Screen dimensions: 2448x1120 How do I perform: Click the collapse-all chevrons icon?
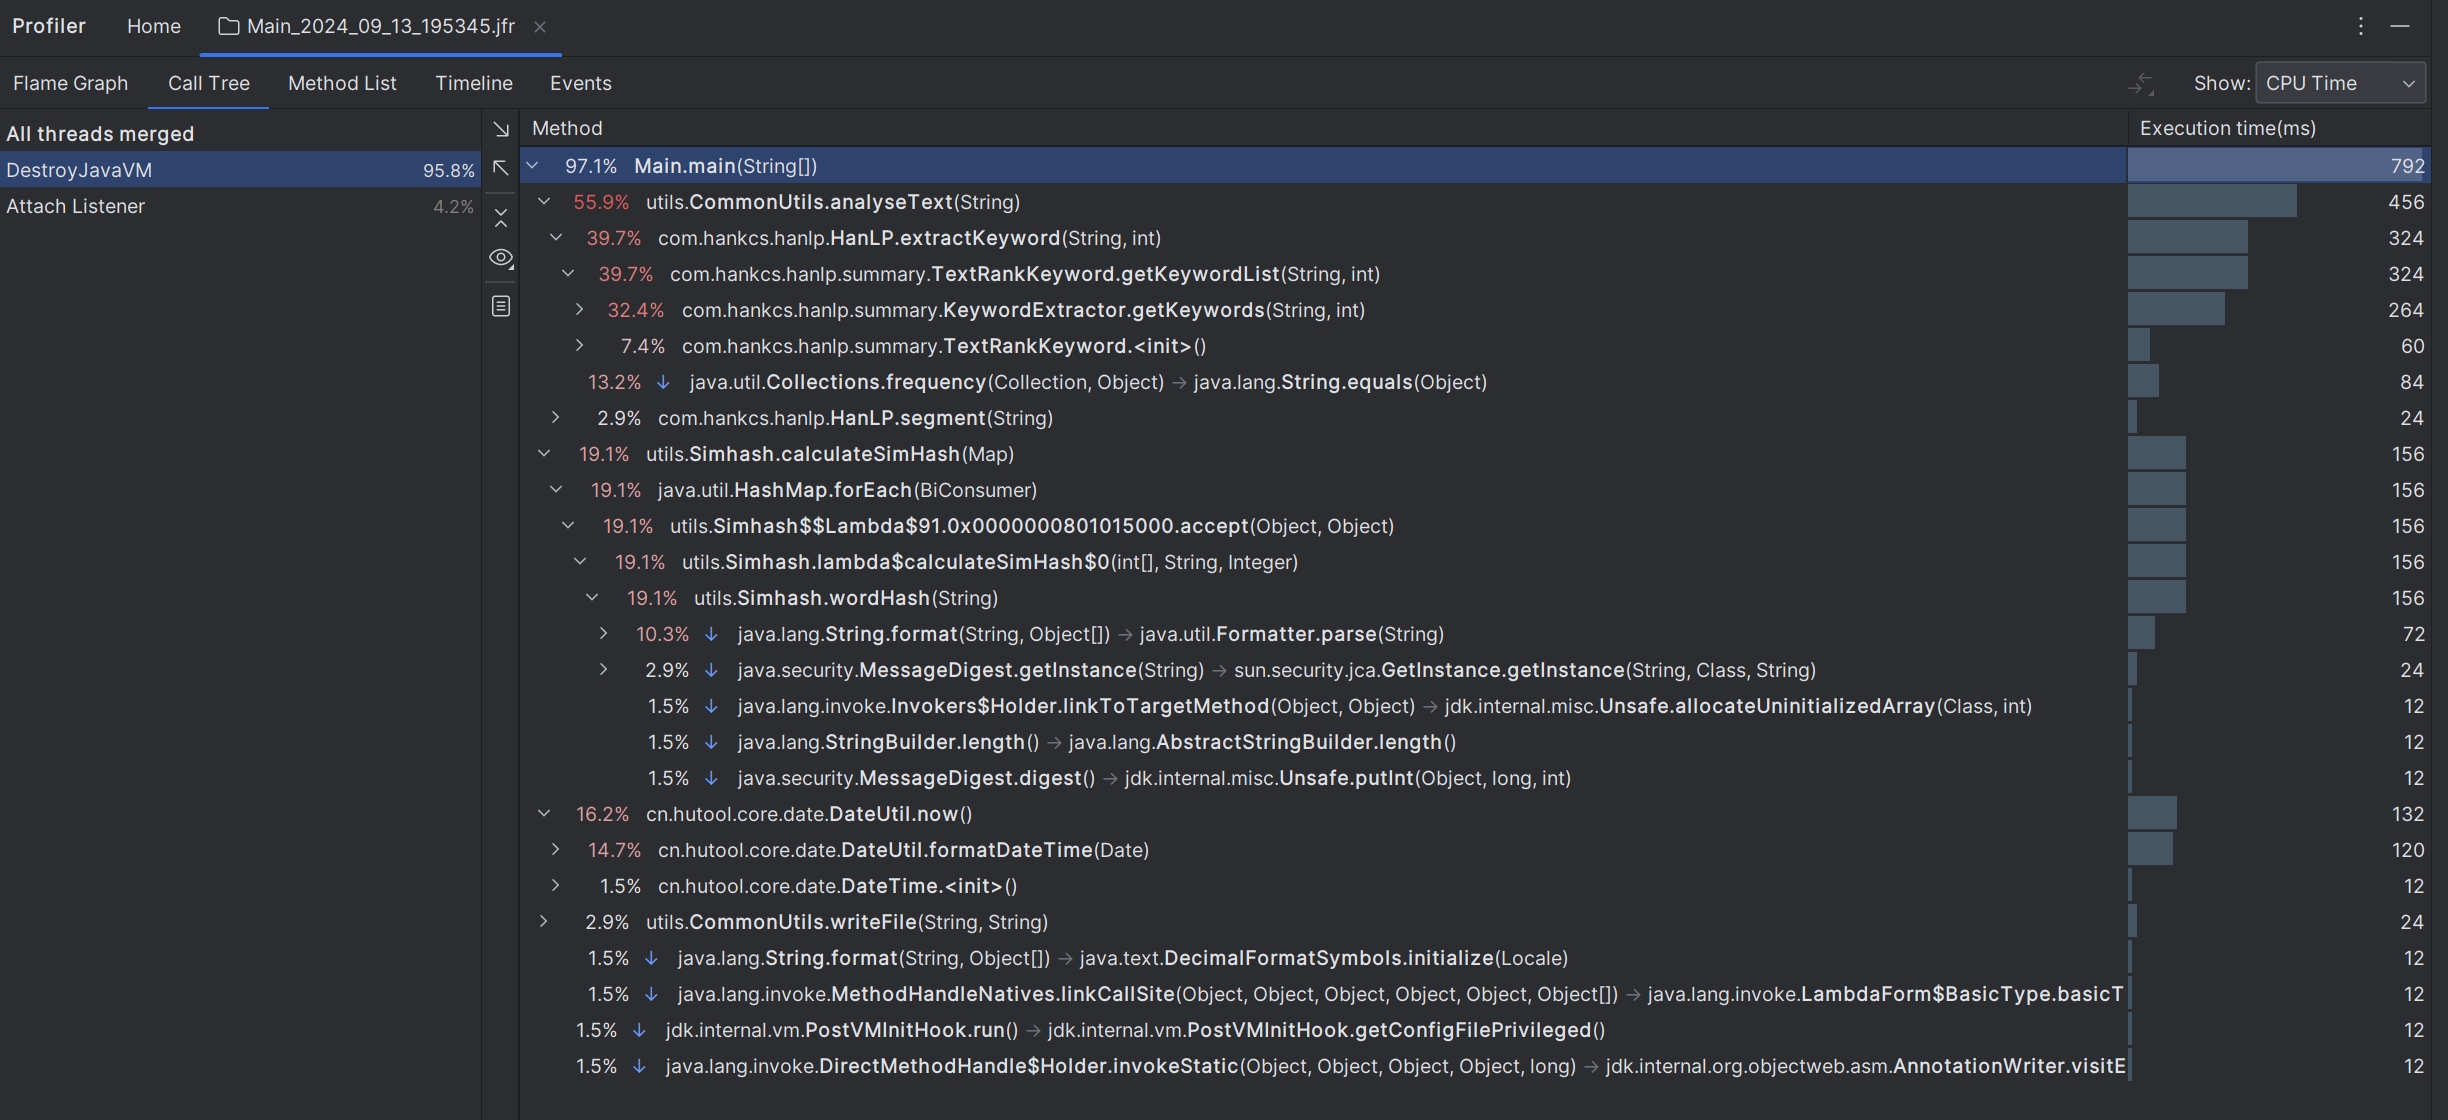pos(501,217)
